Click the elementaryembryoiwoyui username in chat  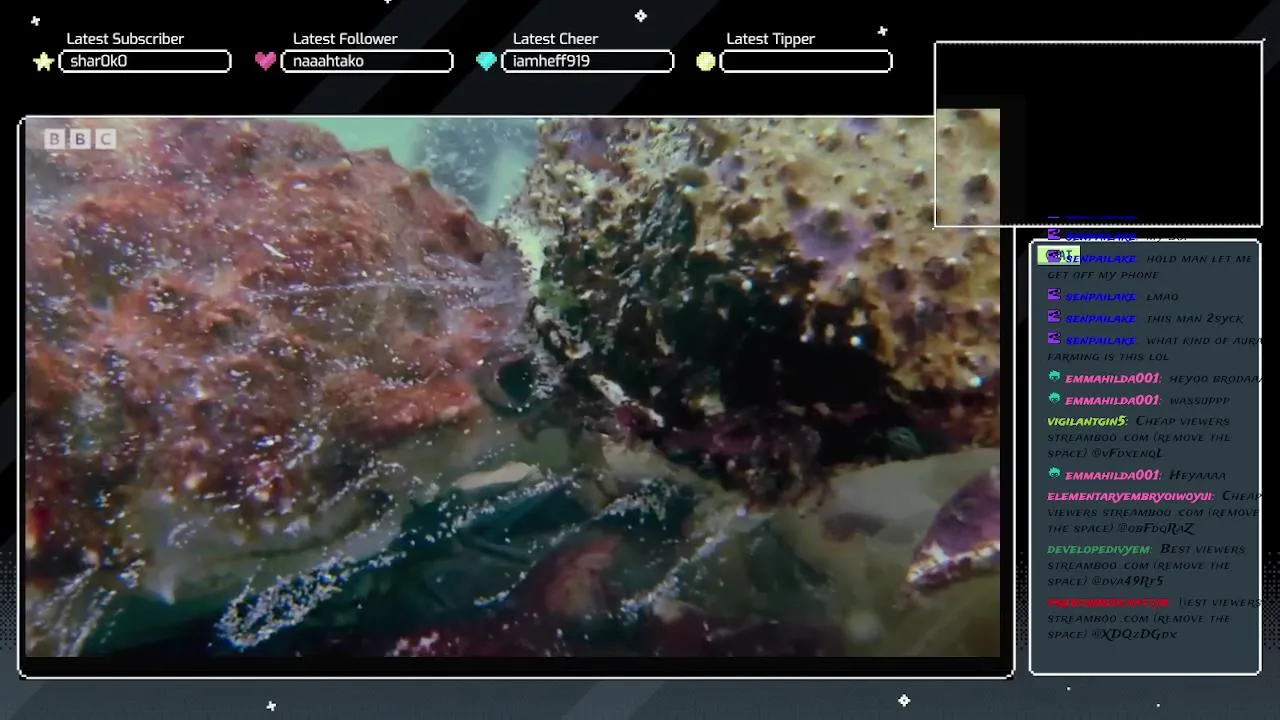pyautogui.click(x=1130, y=496)
